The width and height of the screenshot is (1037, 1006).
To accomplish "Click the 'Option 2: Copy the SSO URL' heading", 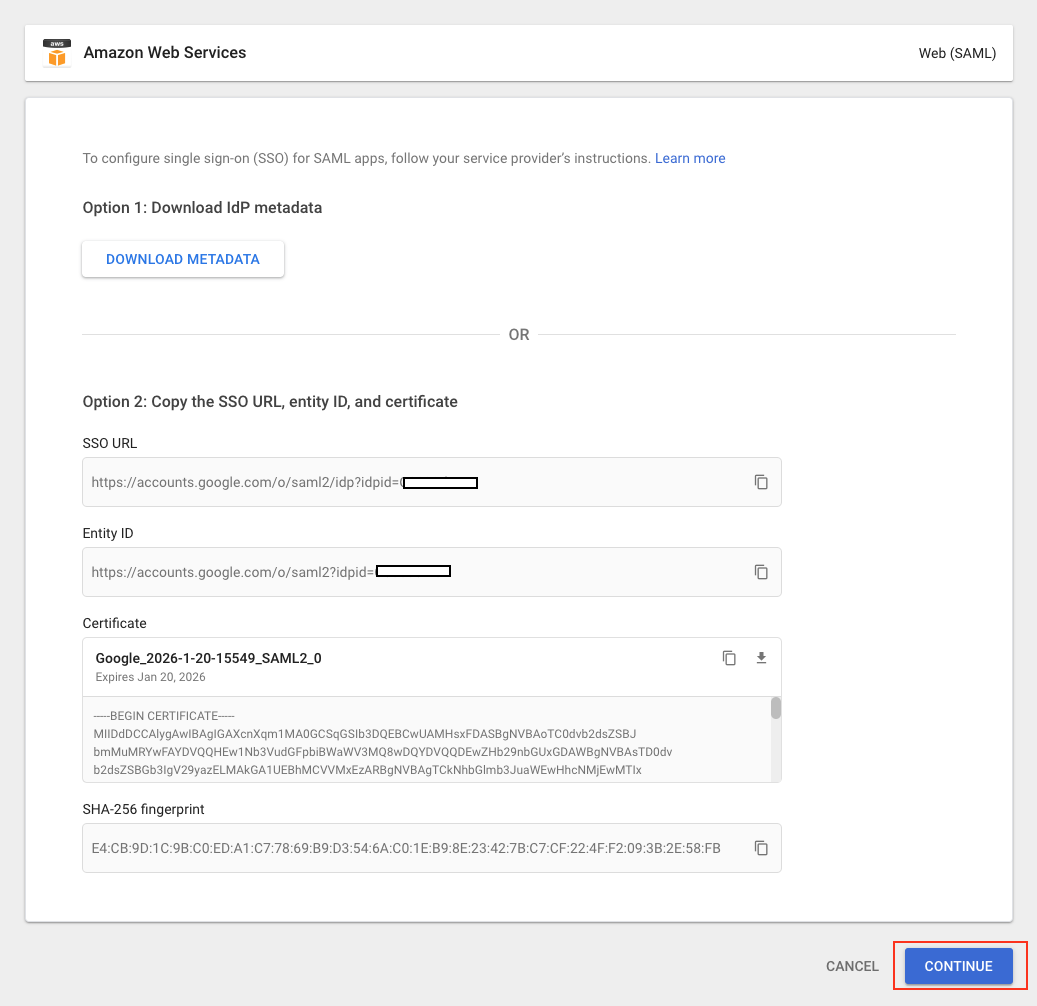I will [270, 401].
